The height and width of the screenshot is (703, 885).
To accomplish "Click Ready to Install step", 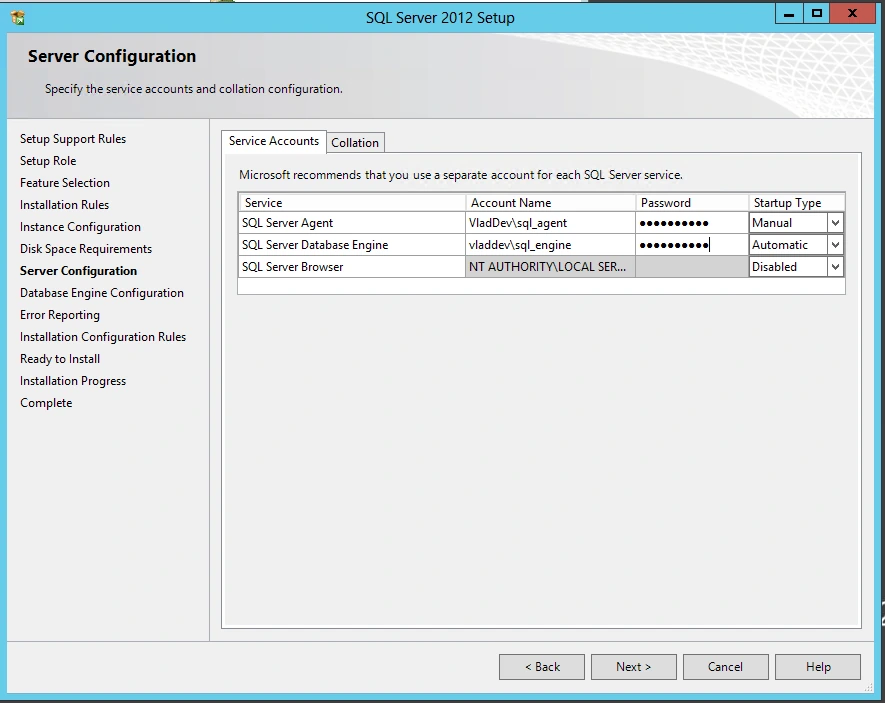I will 60,359.
